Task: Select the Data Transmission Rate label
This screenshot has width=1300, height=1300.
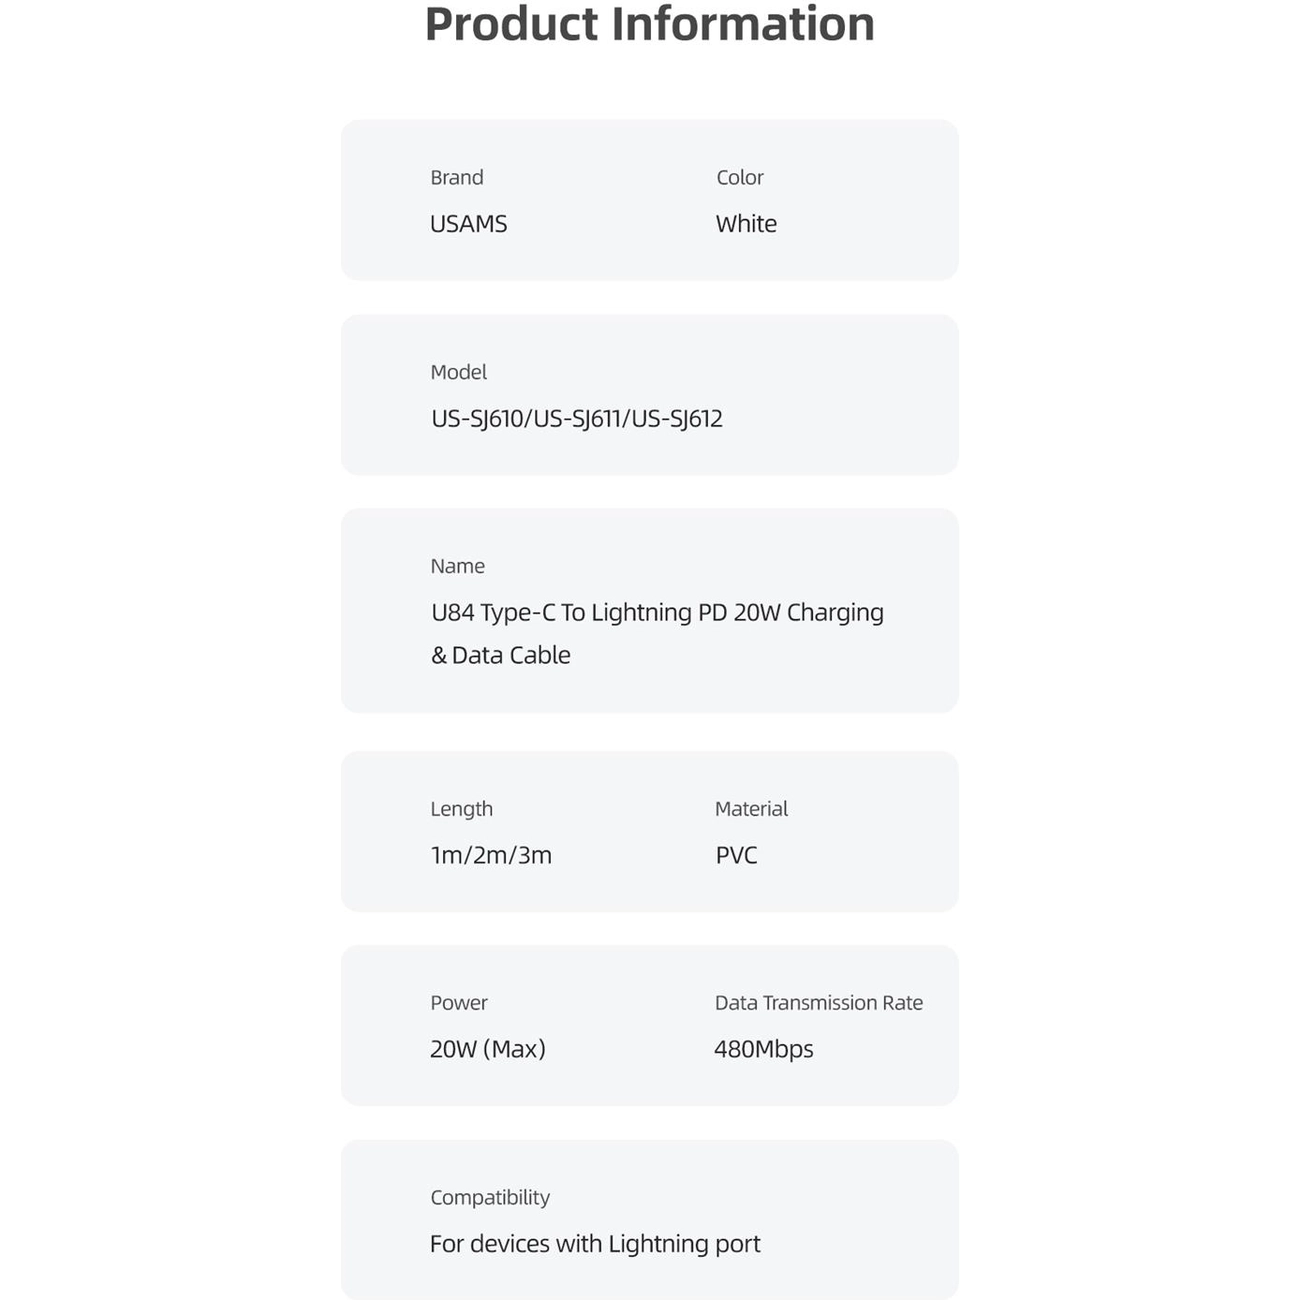Action: coord(819,1003)
